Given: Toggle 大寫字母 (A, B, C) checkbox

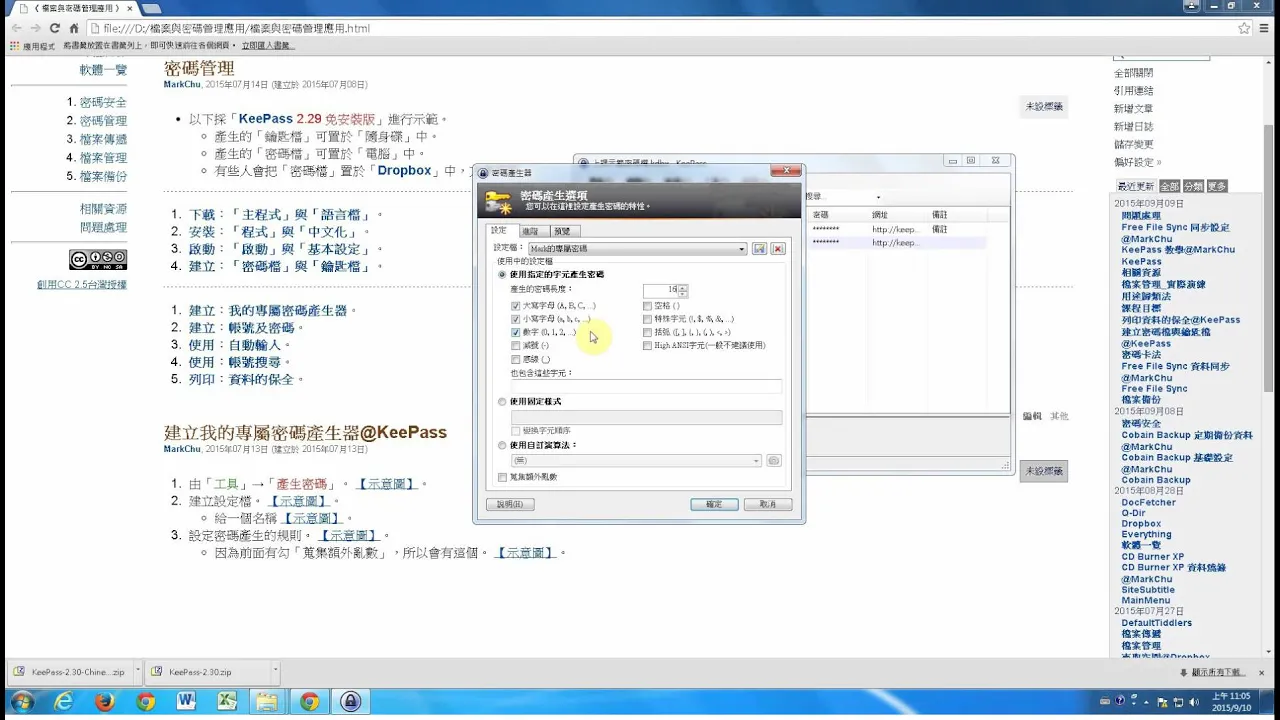Looking at the screenshot, I should (516, 306).
